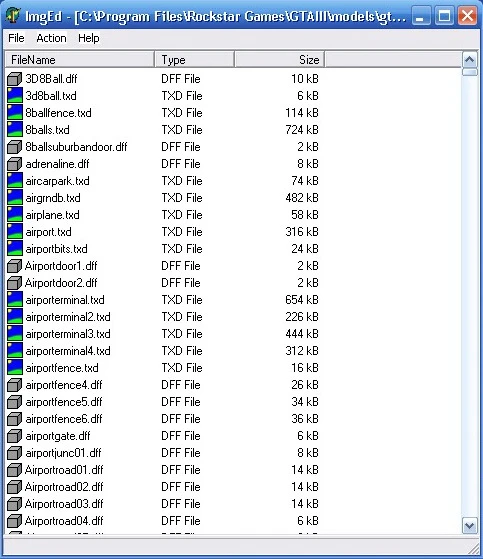Click the 26 kB size cell
This screenshot has width=483, height=559.
pyautogui.click(x=305, y=385)
